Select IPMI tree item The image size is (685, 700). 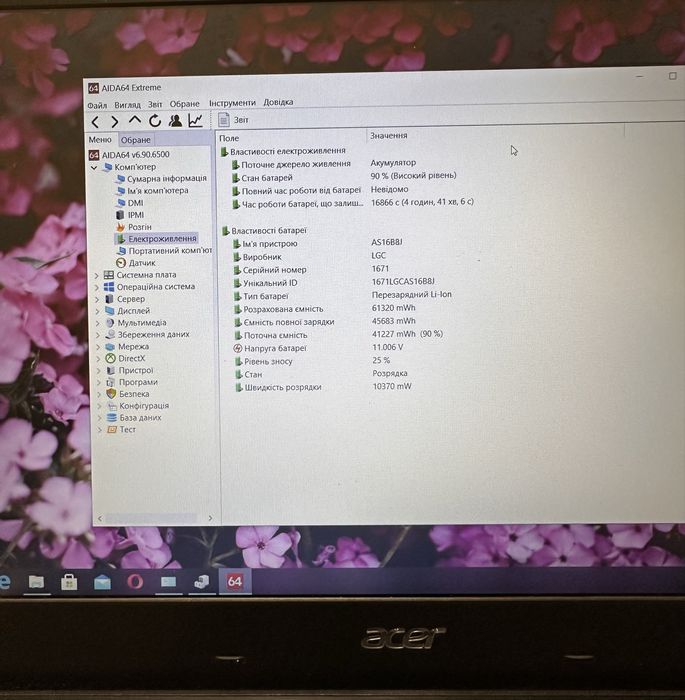[x=130, y=215]
